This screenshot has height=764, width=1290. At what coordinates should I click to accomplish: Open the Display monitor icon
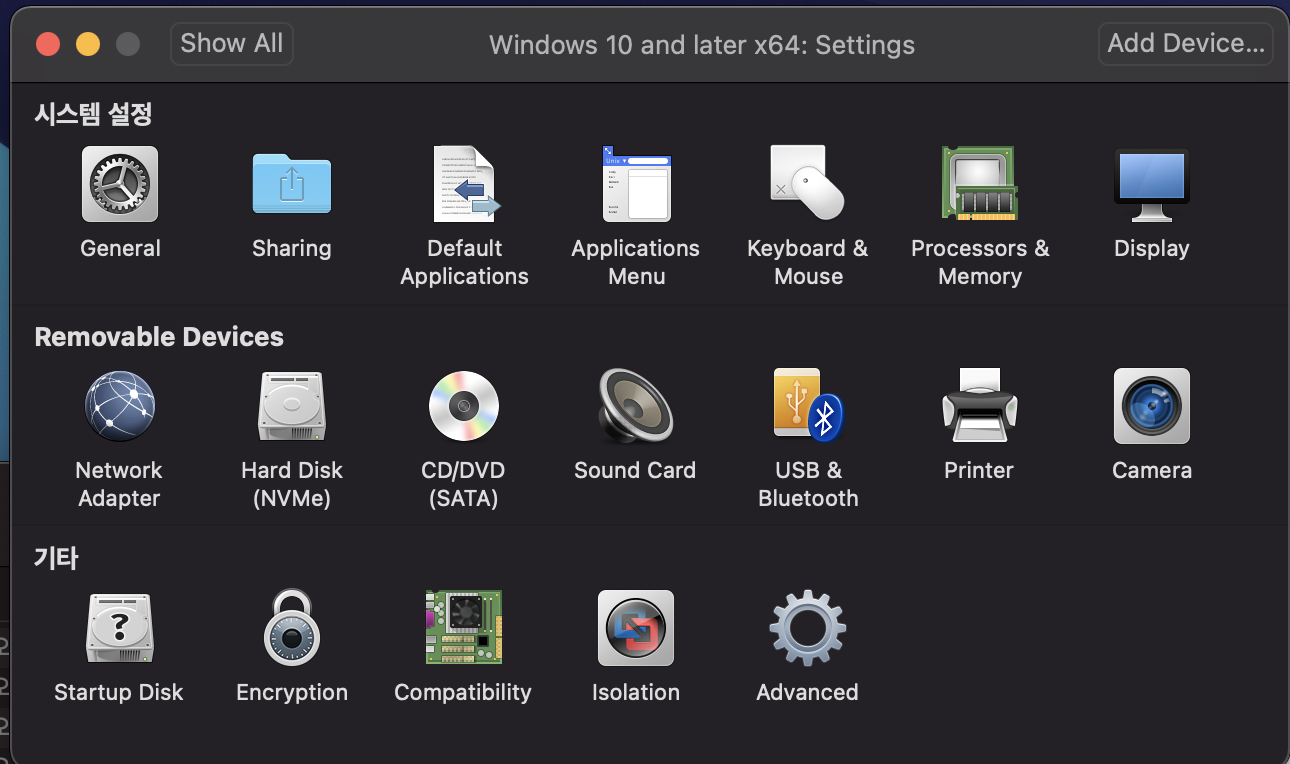(x=1152, y=184)
